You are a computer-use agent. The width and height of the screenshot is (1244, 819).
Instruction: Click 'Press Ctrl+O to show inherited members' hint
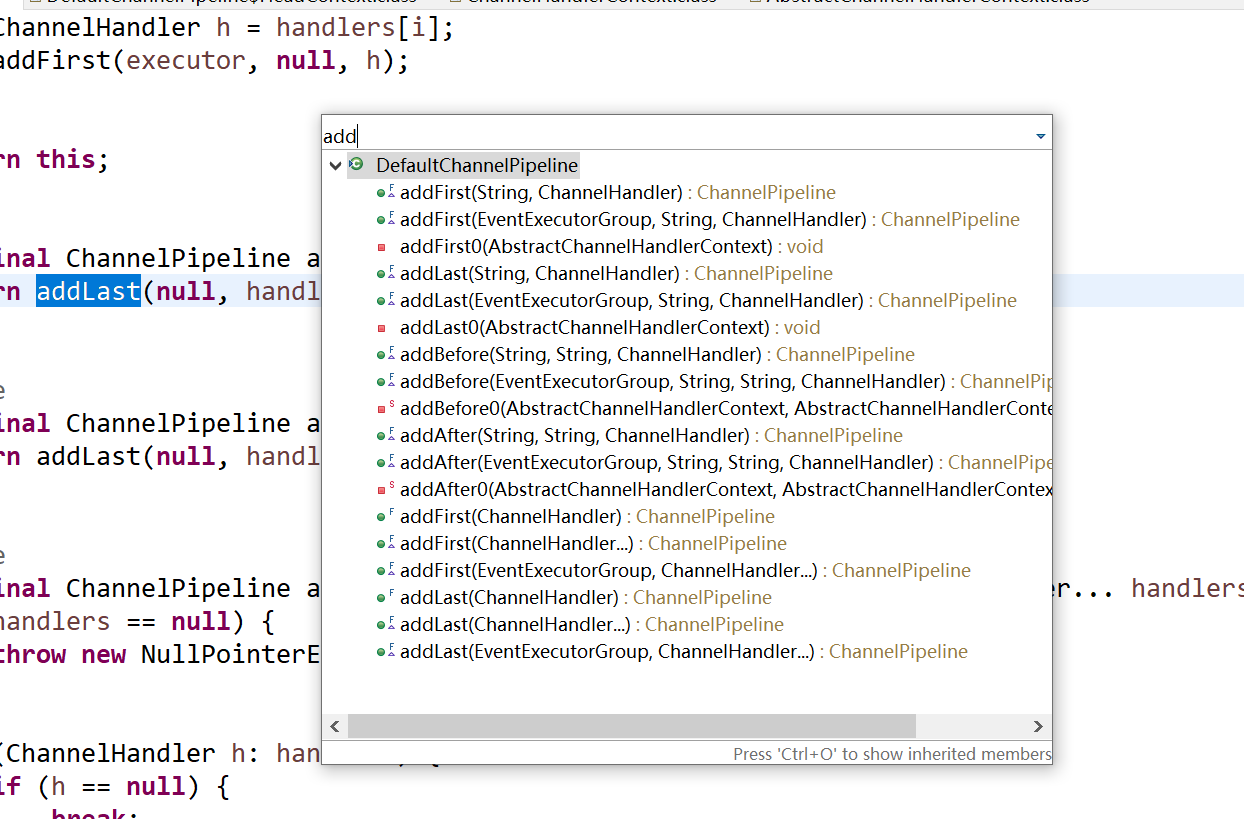point(892,754)
